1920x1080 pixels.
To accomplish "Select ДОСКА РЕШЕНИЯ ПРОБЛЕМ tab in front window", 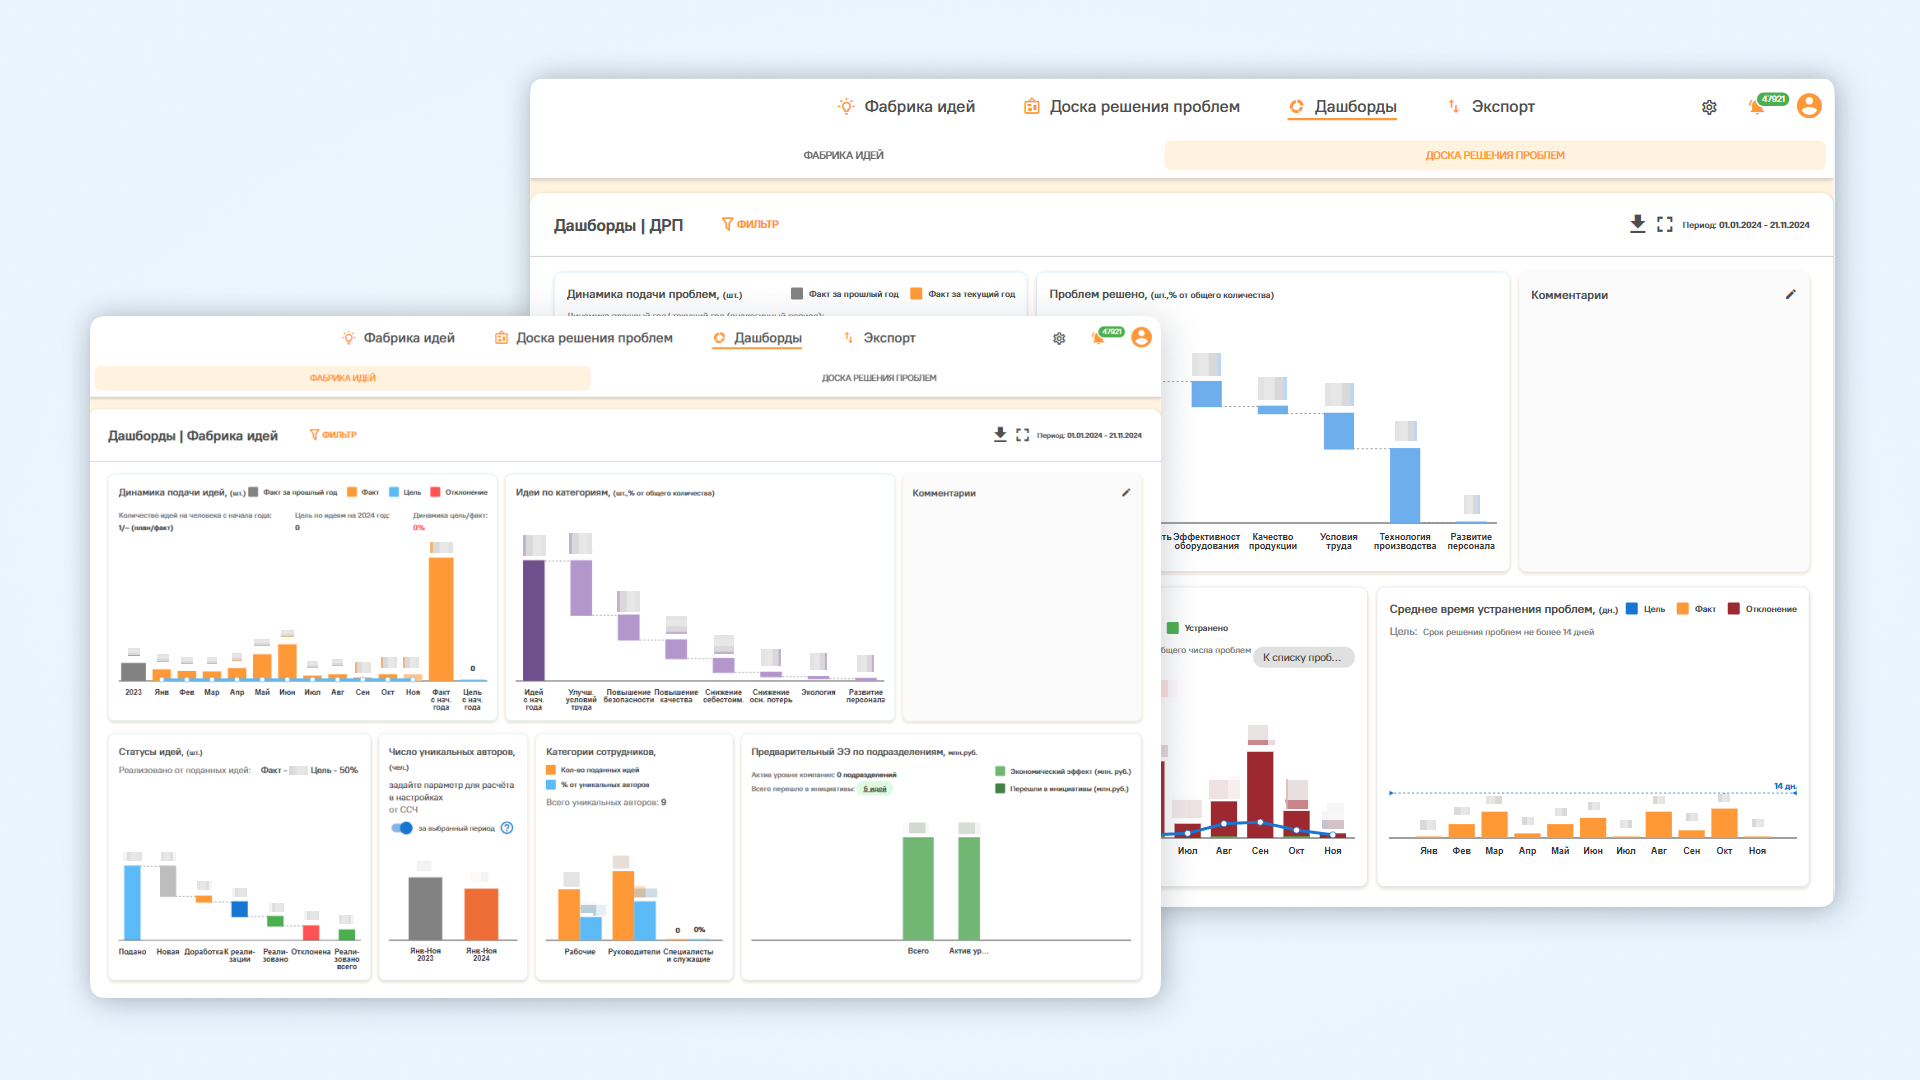I will (879, 378).
